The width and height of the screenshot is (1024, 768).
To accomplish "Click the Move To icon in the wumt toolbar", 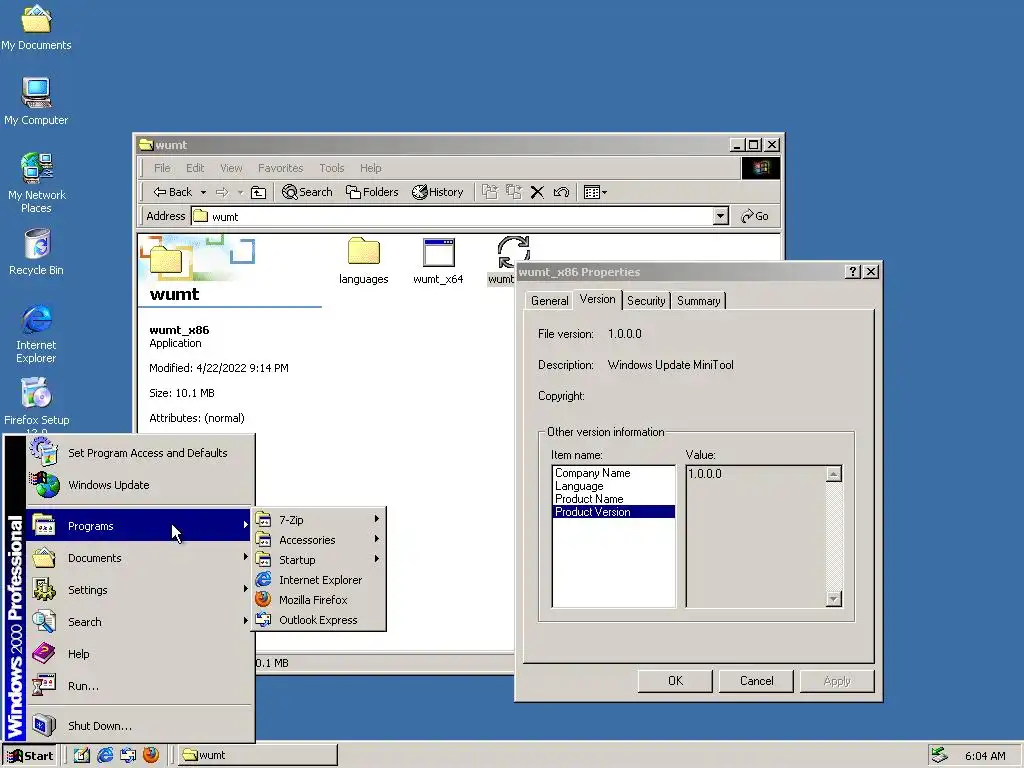I will coord(490,192).
